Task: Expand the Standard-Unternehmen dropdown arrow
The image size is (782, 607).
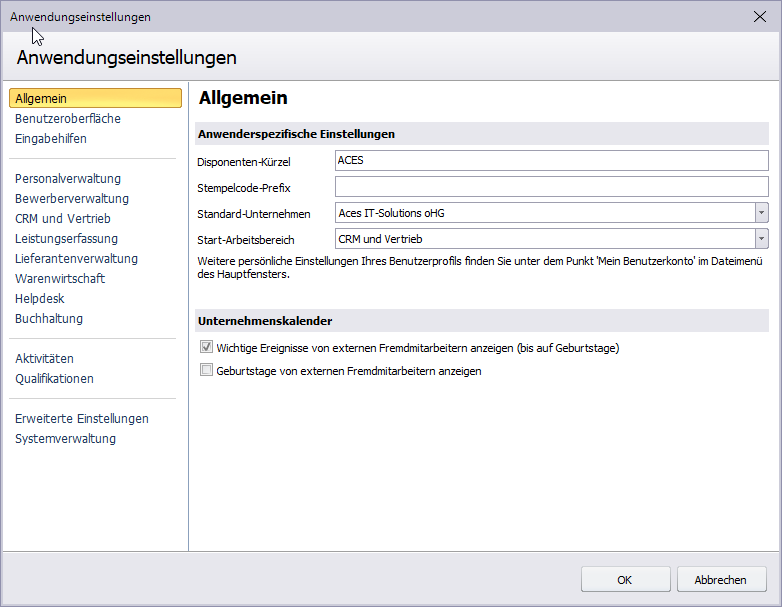Action: 761,212
